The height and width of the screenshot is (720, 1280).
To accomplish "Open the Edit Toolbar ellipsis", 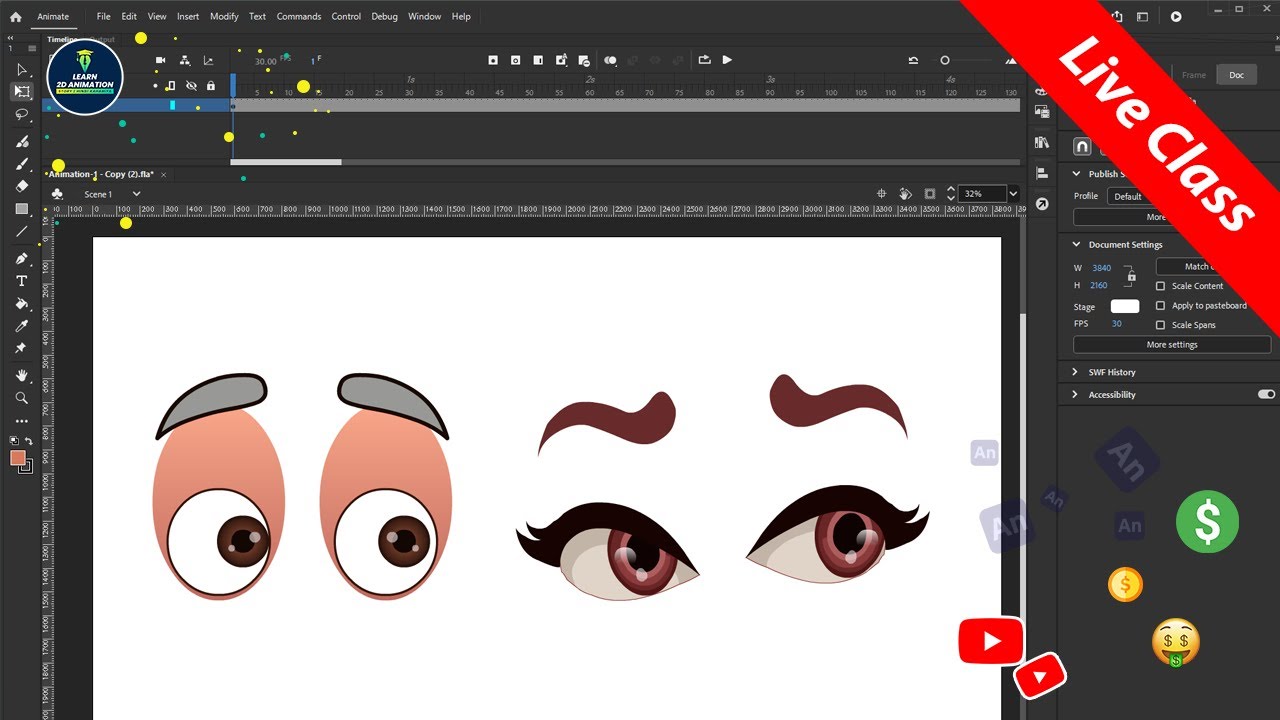I will point(21,421).
